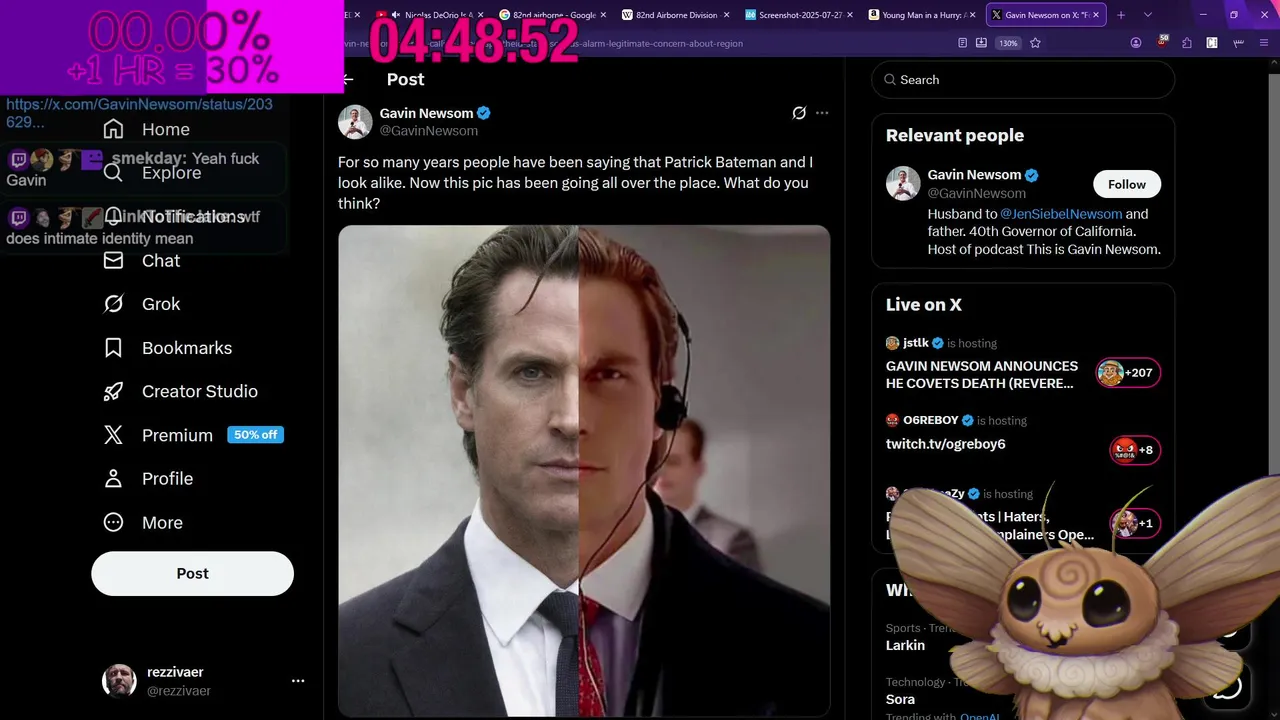Follow Gavin Newsom in Relevant people

pos(1126,184)
